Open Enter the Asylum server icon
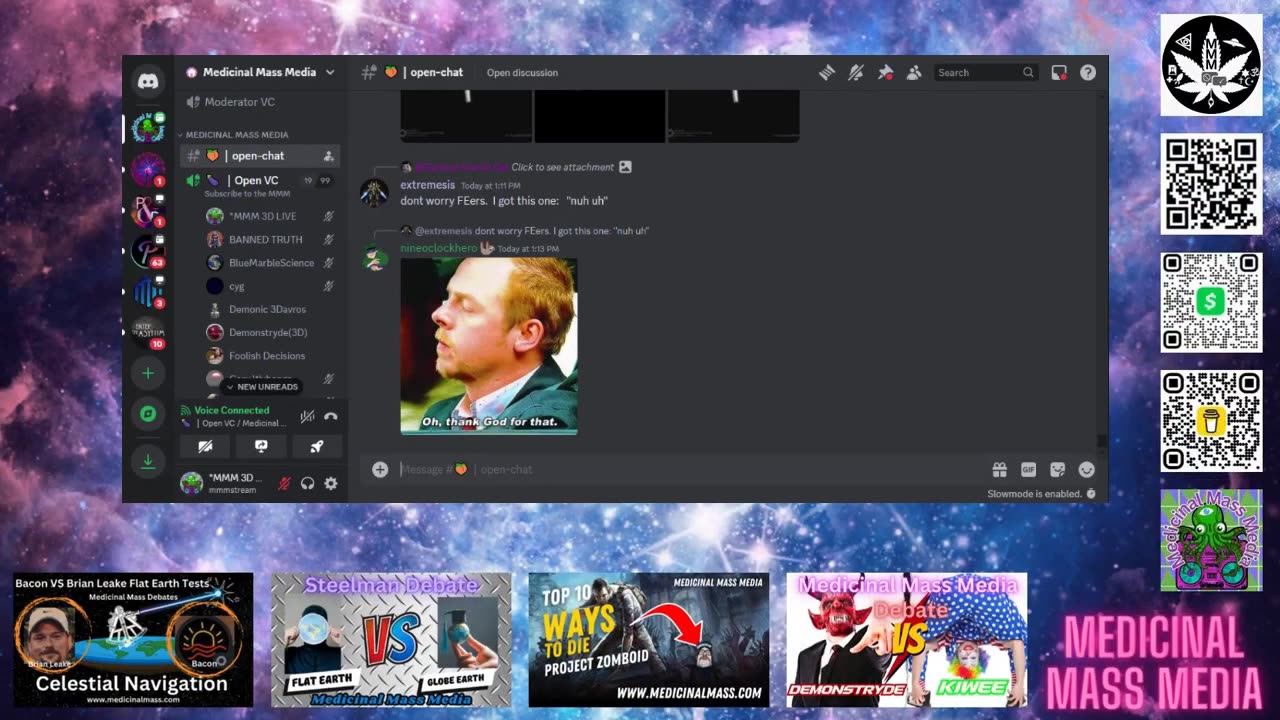Image resolution: width=1280 pixels, height=720 pixels. click(x=148, y=332)
